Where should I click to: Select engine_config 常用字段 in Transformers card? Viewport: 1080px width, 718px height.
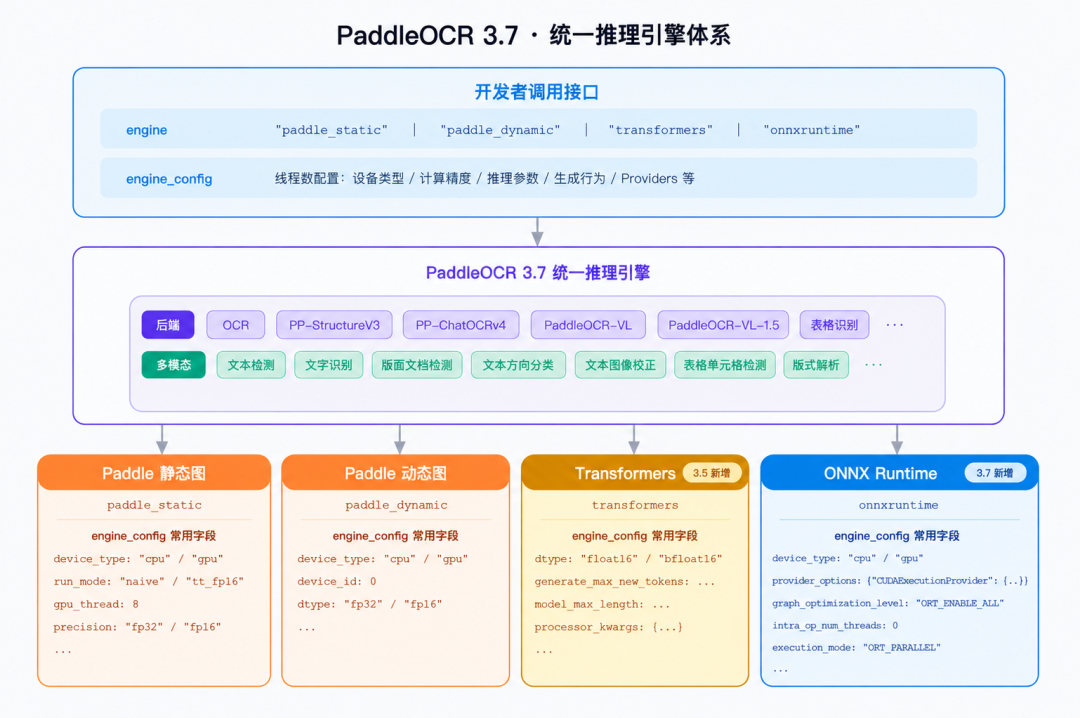tap(634, 535)
